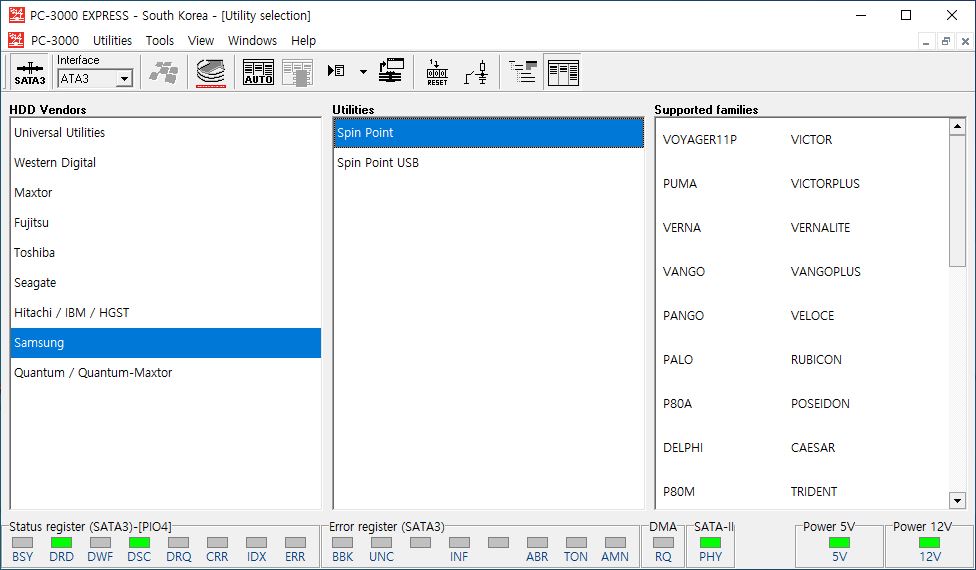Screen dimensions: 976x570
Task: Click the DSC status indicator
Action: pyautogui.click(x=139, y=543)
